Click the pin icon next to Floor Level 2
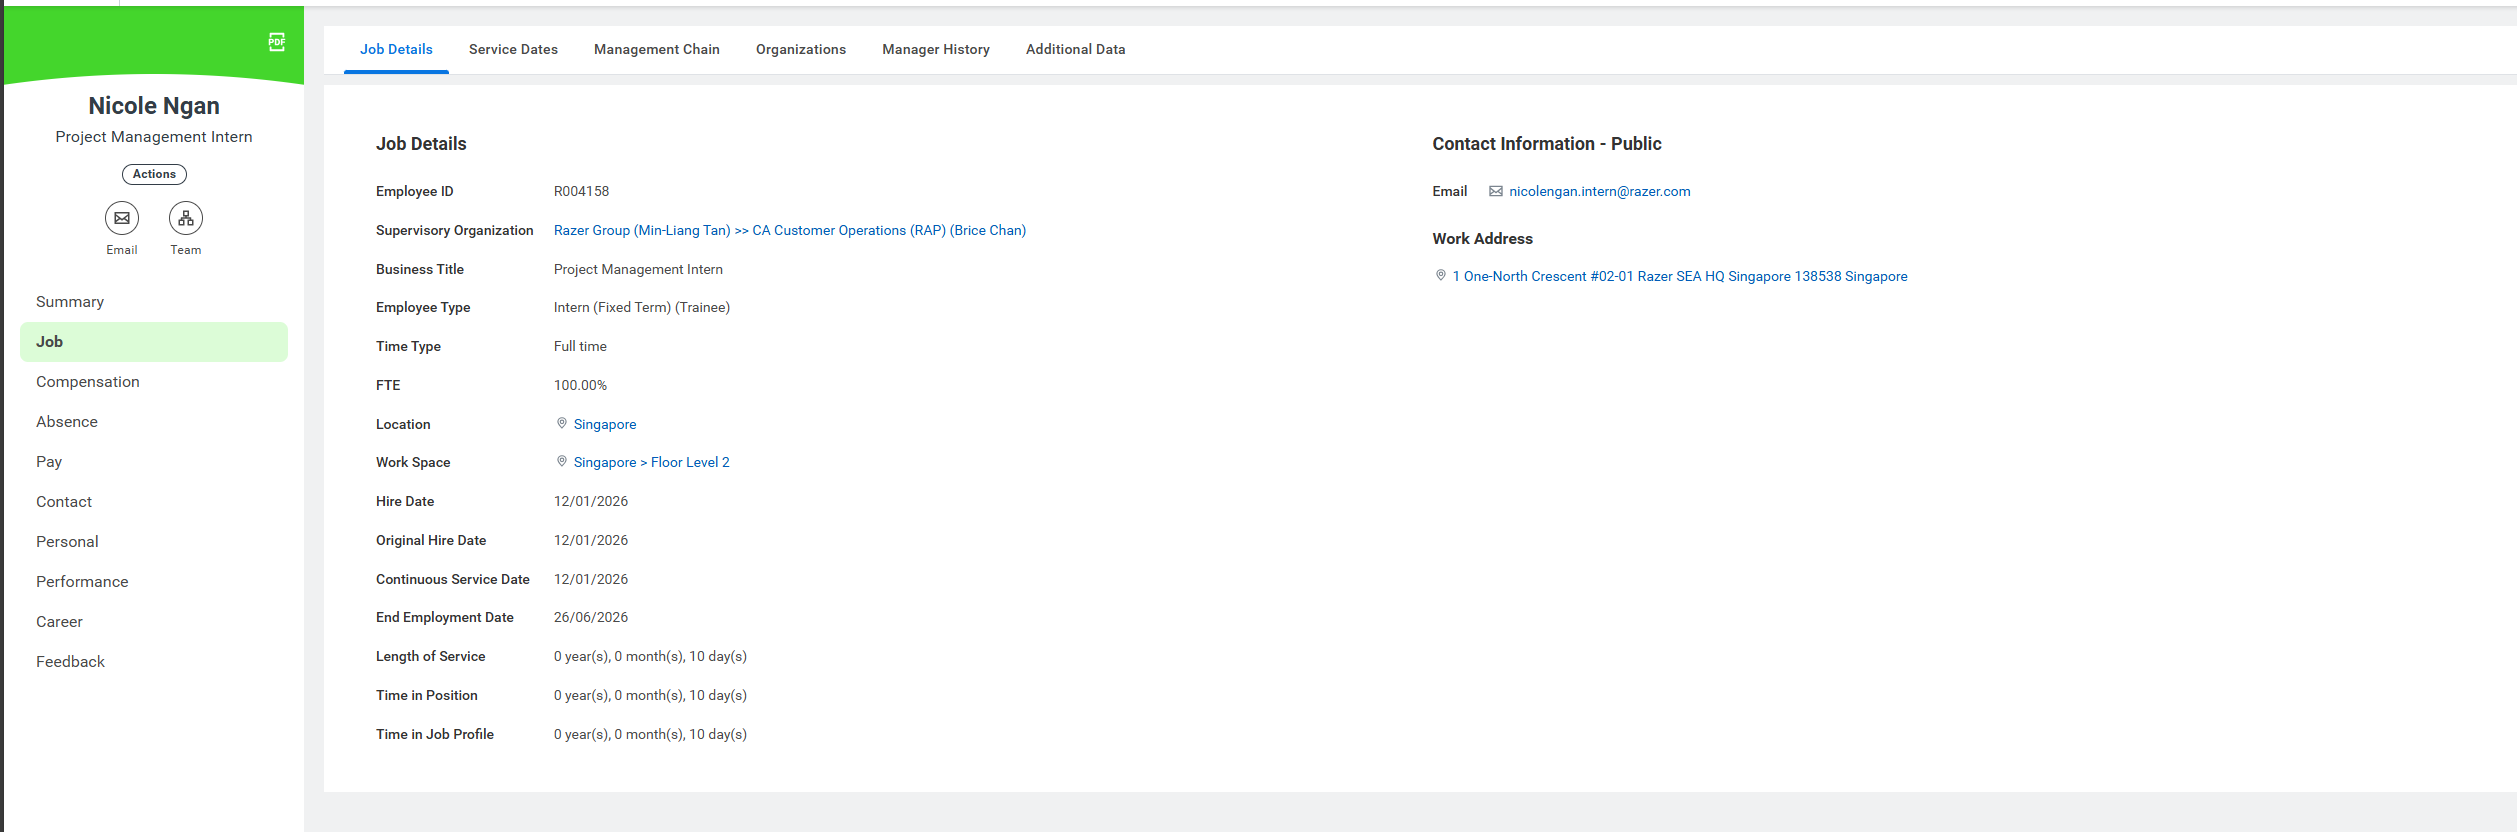Viewport: 2517px width, 832px height. point(562,462)
